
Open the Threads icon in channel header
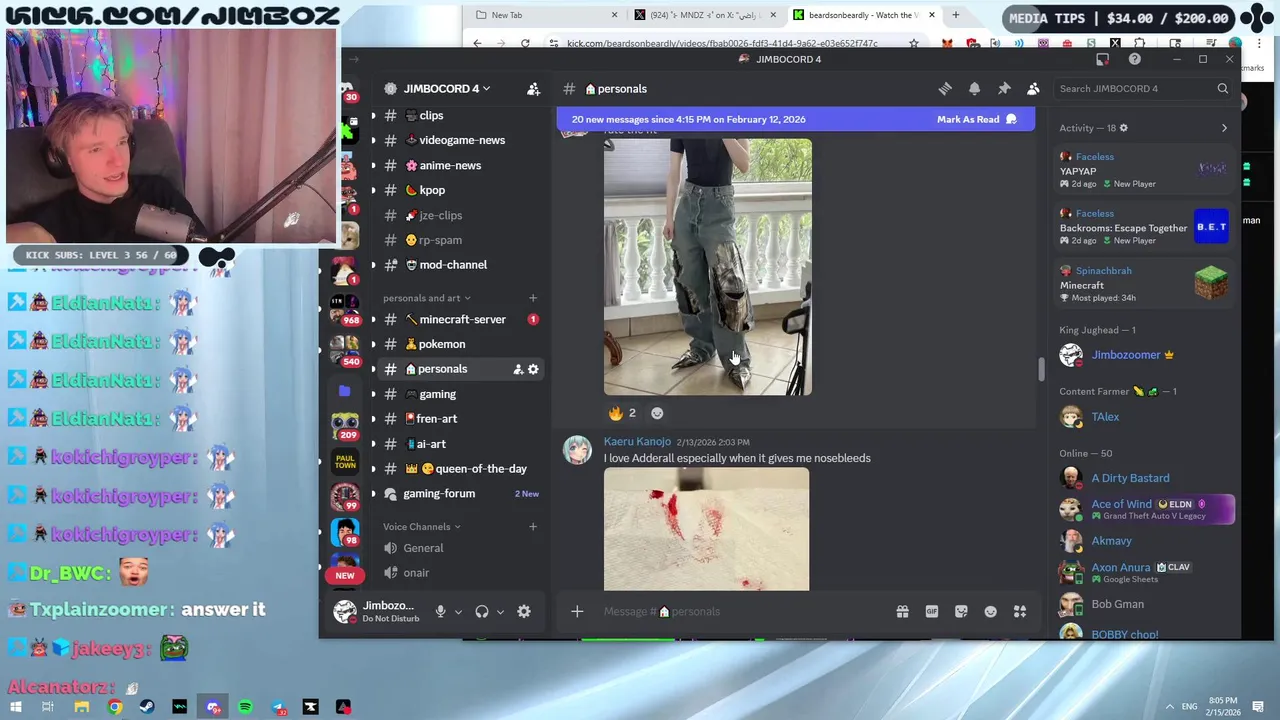tap(945, 89)
